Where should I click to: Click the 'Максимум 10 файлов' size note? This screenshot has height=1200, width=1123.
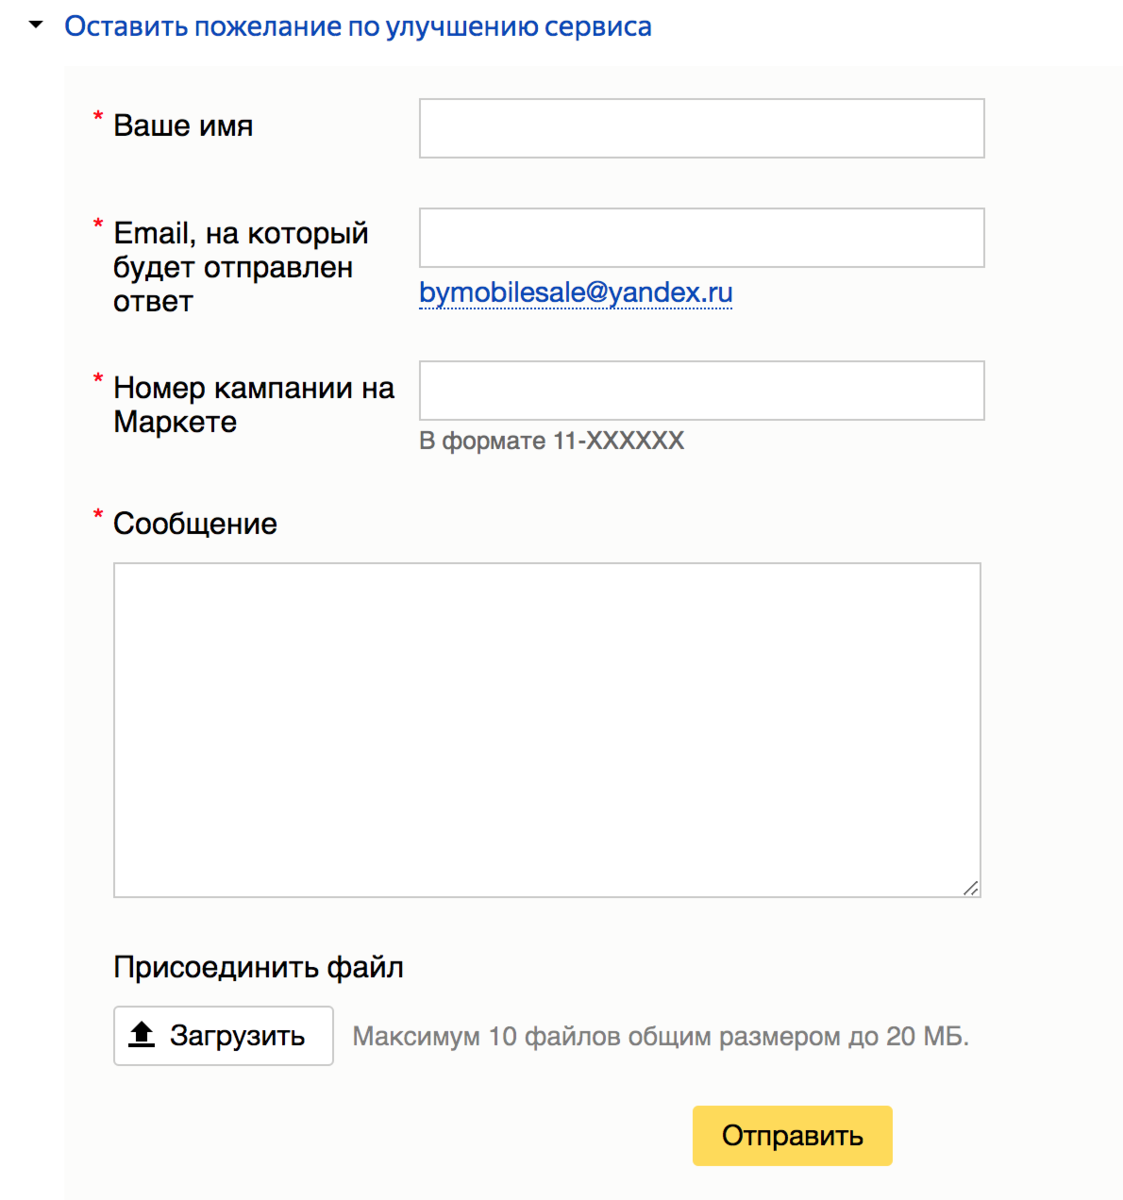click(x=661, y=1036)
